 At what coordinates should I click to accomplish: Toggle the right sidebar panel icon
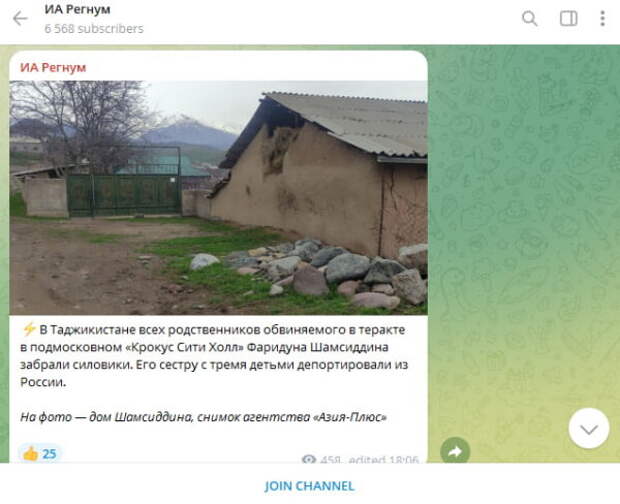click(x=569, y=18)
